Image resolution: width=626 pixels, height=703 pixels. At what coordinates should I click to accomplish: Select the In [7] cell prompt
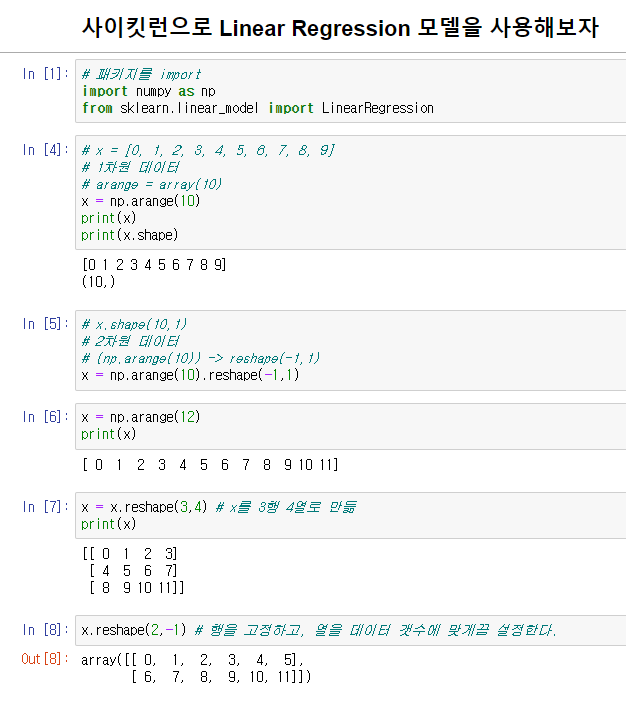(x=45, y=507)
